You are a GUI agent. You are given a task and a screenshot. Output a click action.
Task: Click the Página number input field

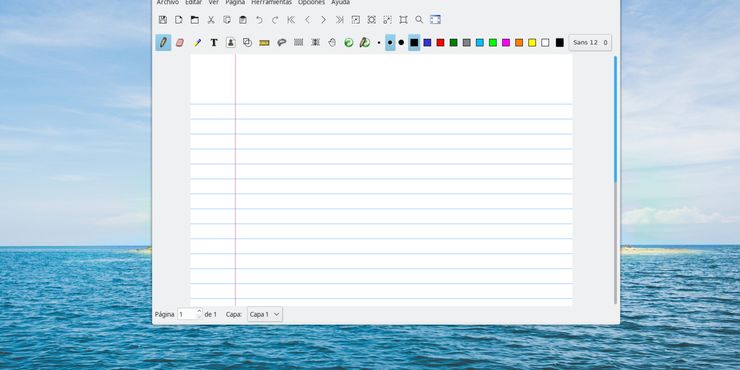pyautogui.click(x=187, y=314)
